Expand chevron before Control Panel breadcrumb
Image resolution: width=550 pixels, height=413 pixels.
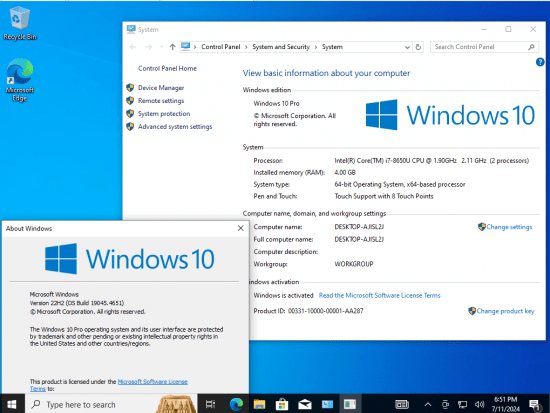pos(195,47)
